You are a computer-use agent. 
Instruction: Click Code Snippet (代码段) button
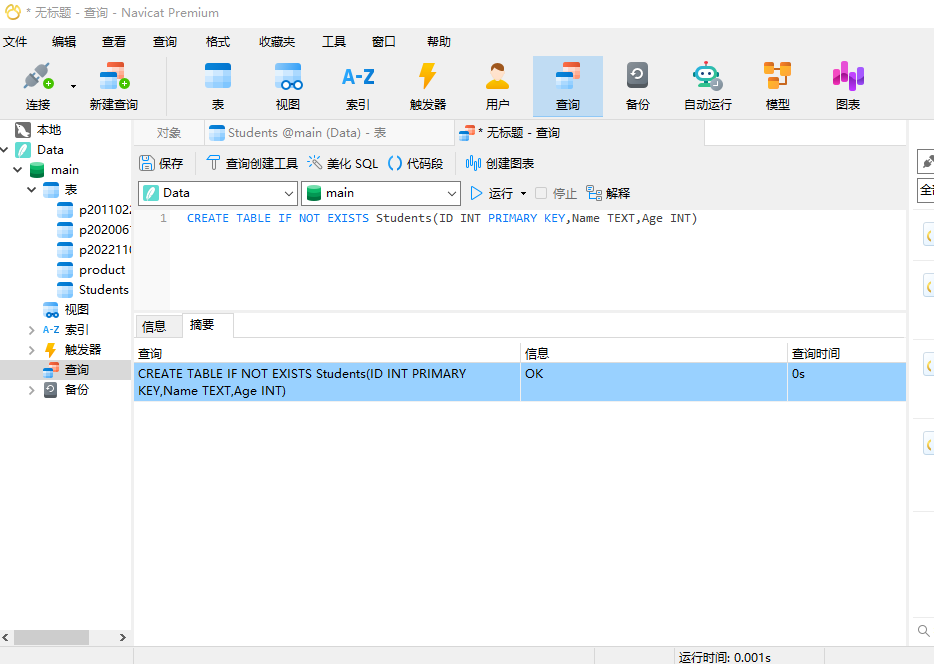coord(416,163)
